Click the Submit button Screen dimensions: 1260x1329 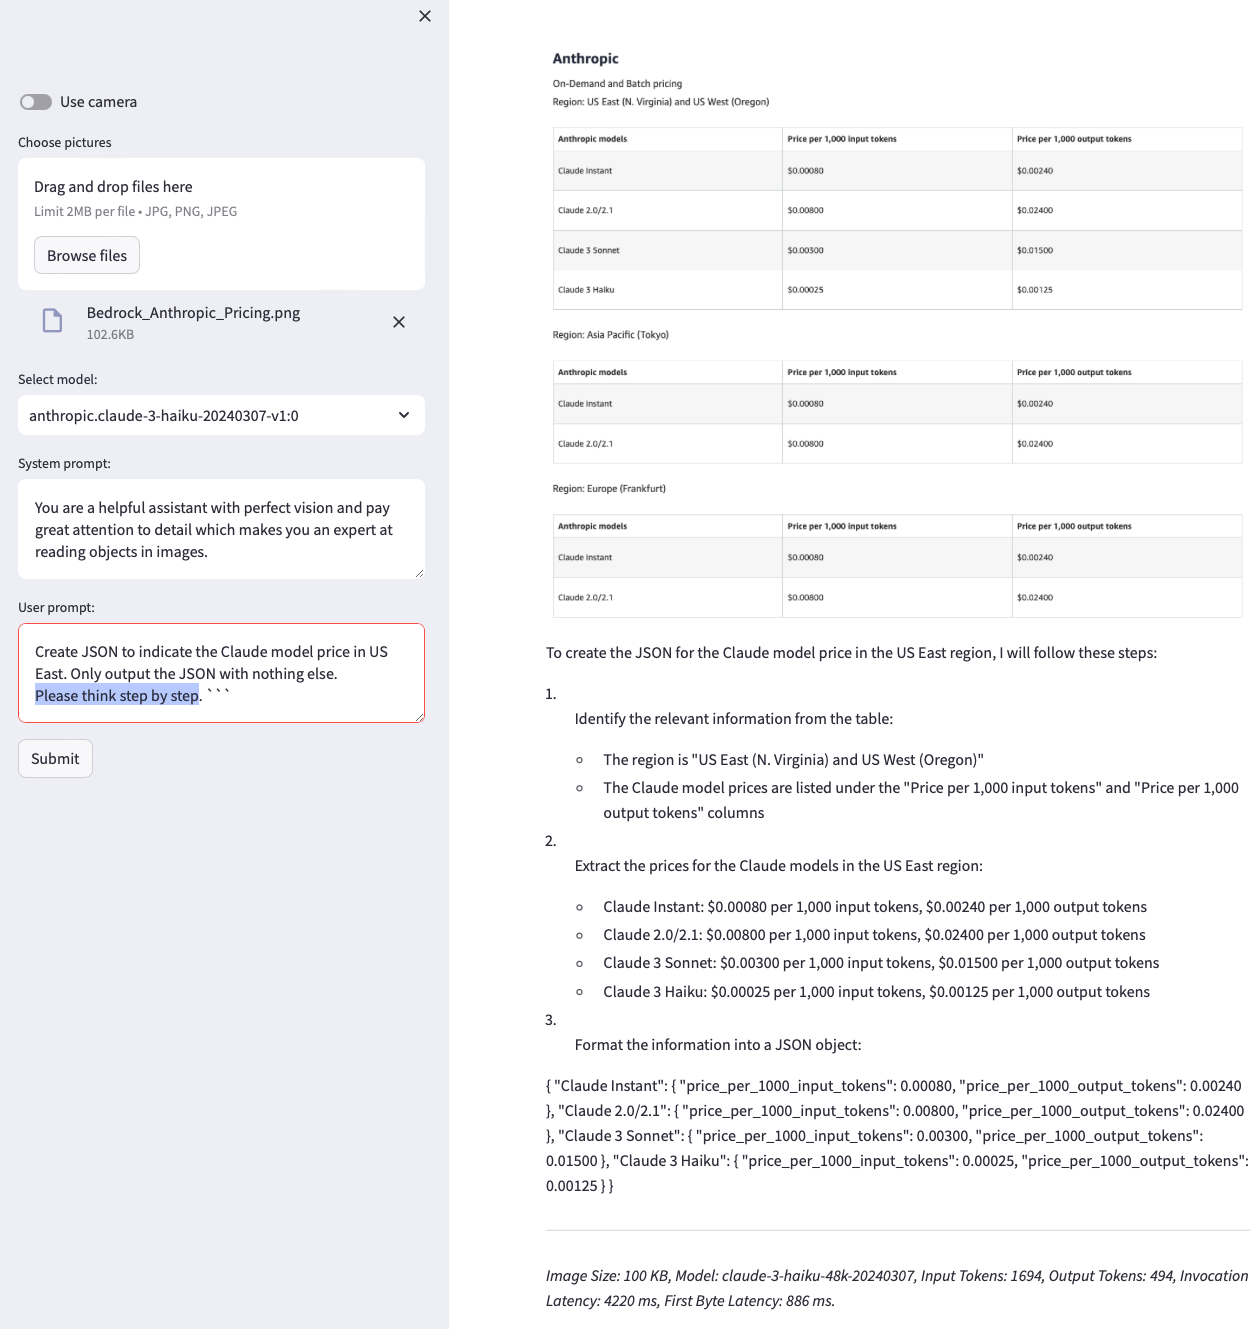55,759
